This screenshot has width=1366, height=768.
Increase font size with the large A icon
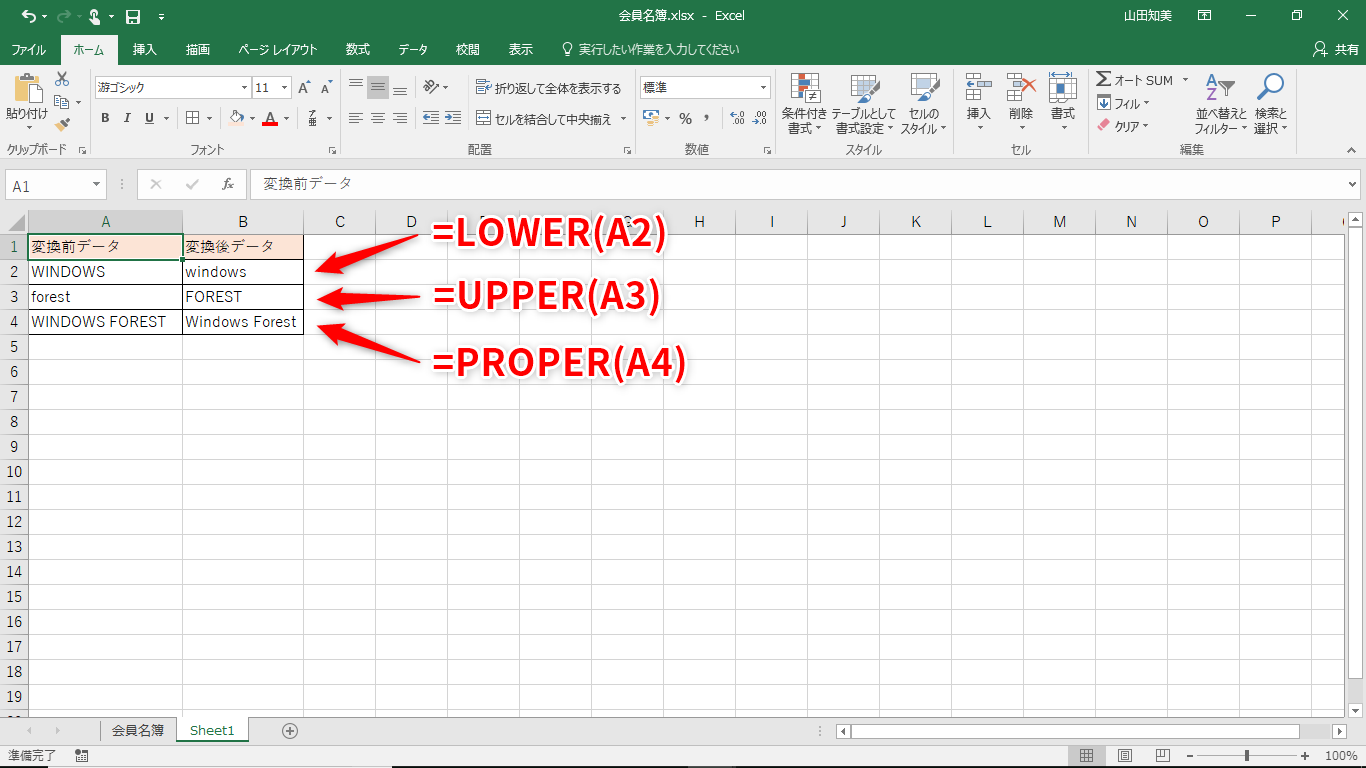coord(304,88)
